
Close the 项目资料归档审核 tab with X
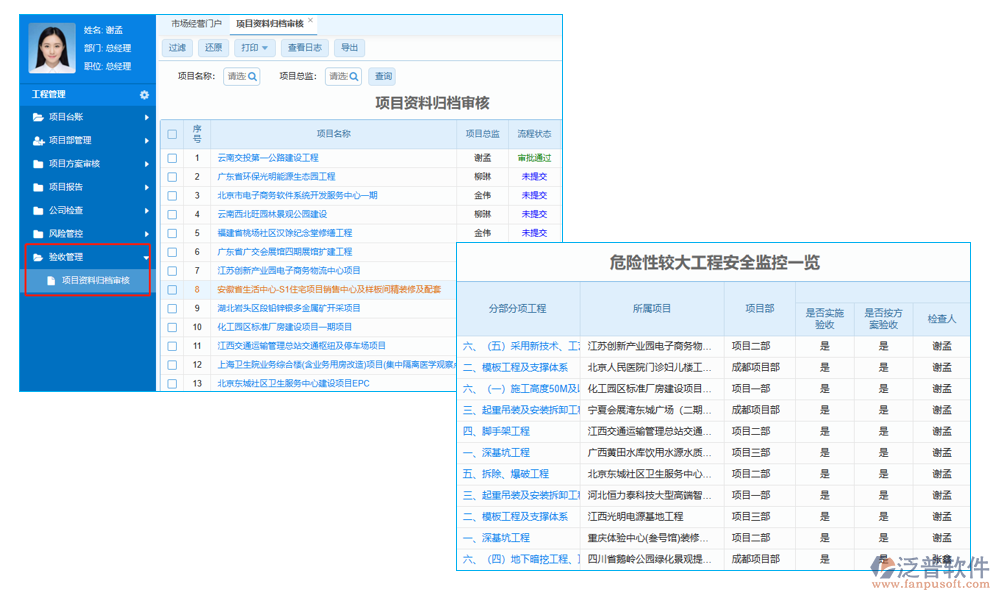coord(310,21)
